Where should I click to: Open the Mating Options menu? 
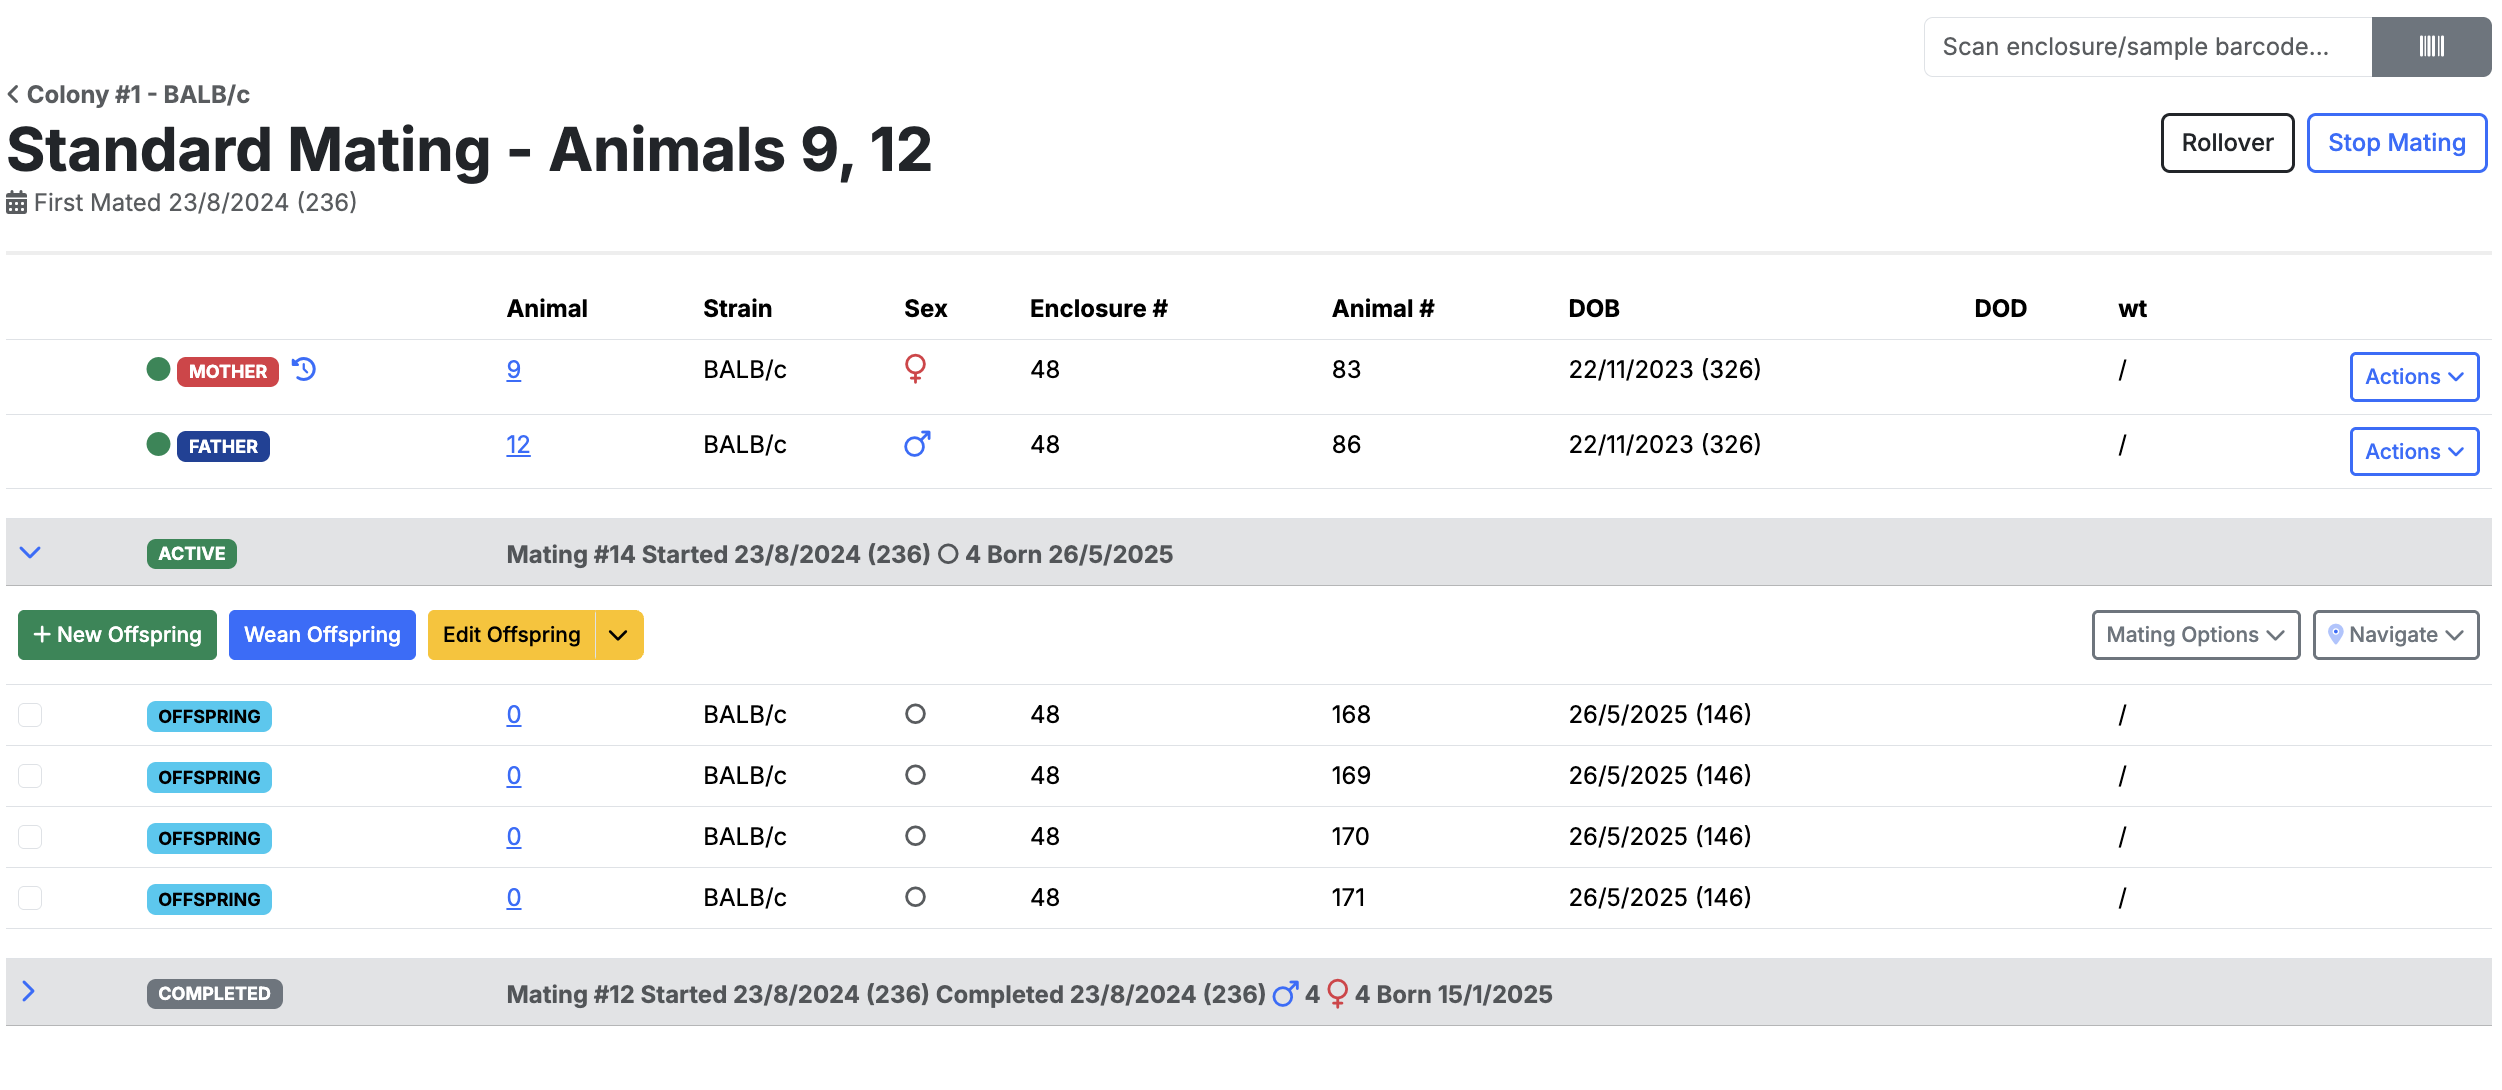2195,635
